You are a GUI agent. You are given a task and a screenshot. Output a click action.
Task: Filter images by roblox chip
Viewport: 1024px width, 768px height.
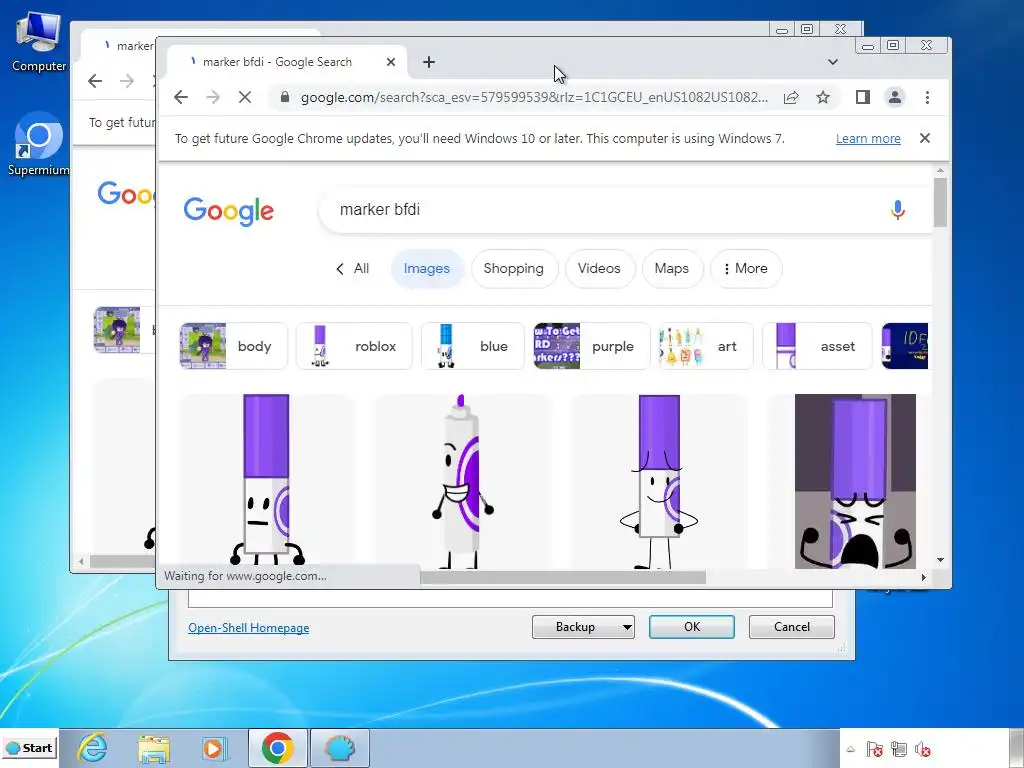coord(354,346)
